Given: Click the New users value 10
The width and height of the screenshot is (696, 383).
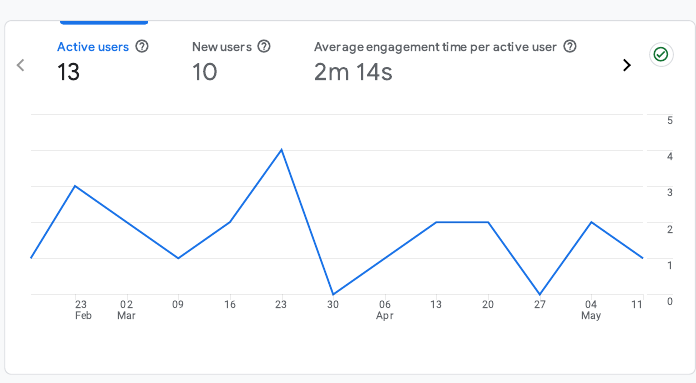Looking at the screenshot, I should (x=205, y=72).
